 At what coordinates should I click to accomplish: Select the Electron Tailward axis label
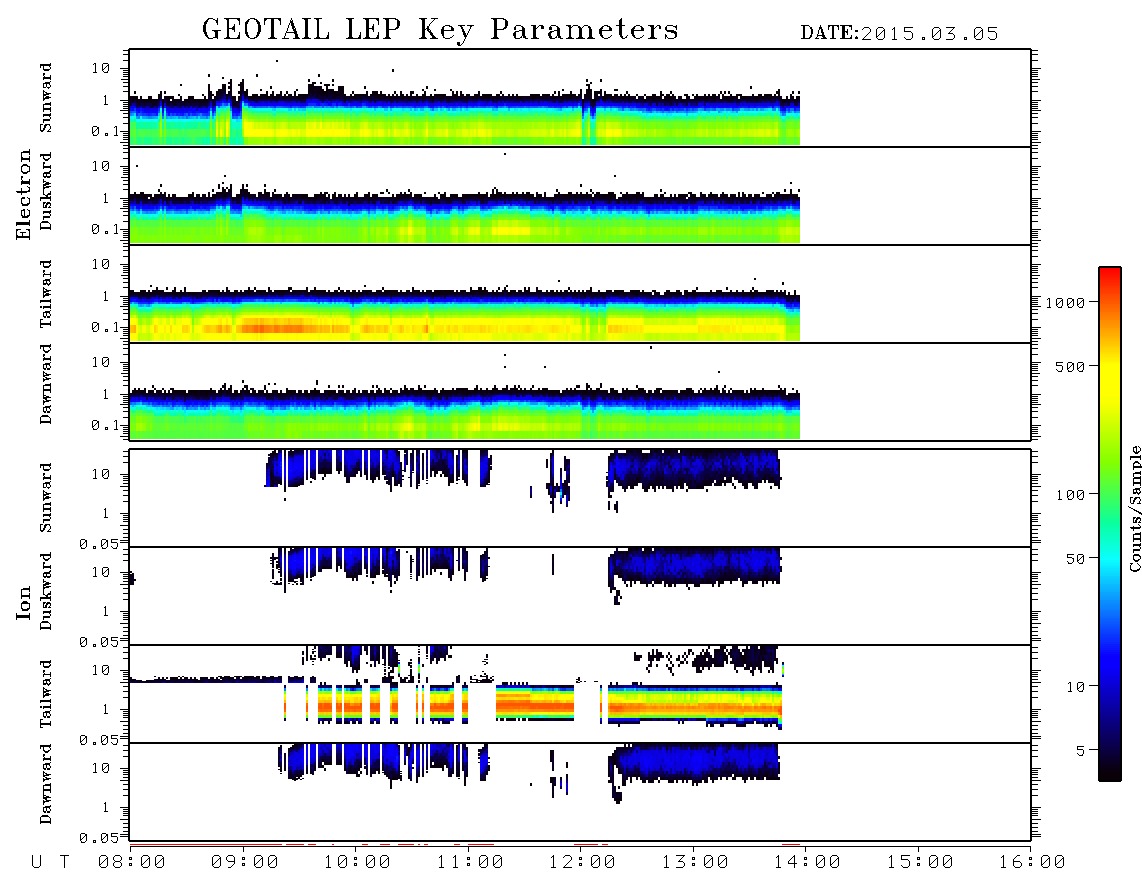click(46, 294)
